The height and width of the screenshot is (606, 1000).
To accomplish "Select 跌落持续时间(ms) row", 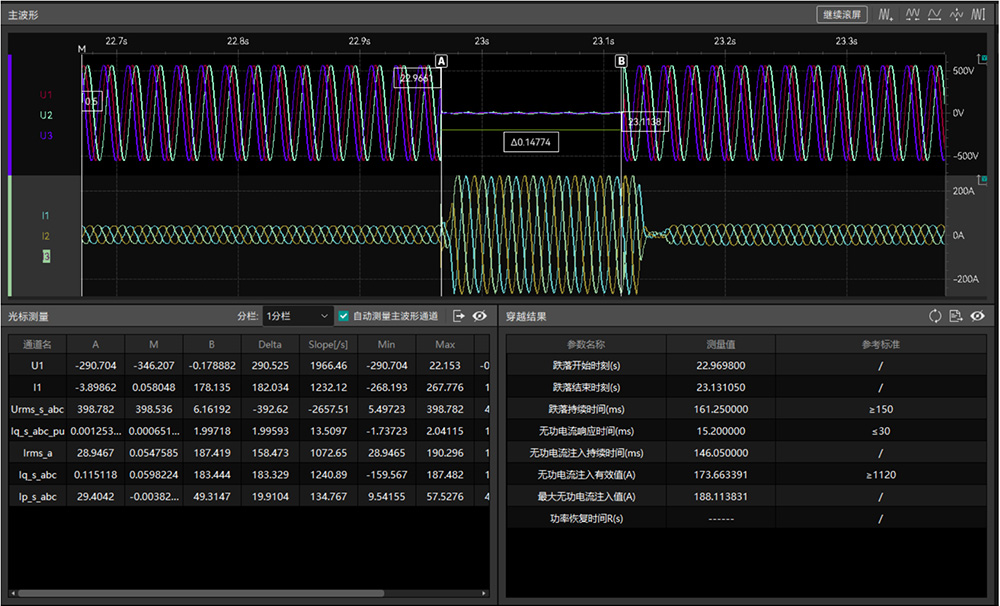I will (746, 410).
